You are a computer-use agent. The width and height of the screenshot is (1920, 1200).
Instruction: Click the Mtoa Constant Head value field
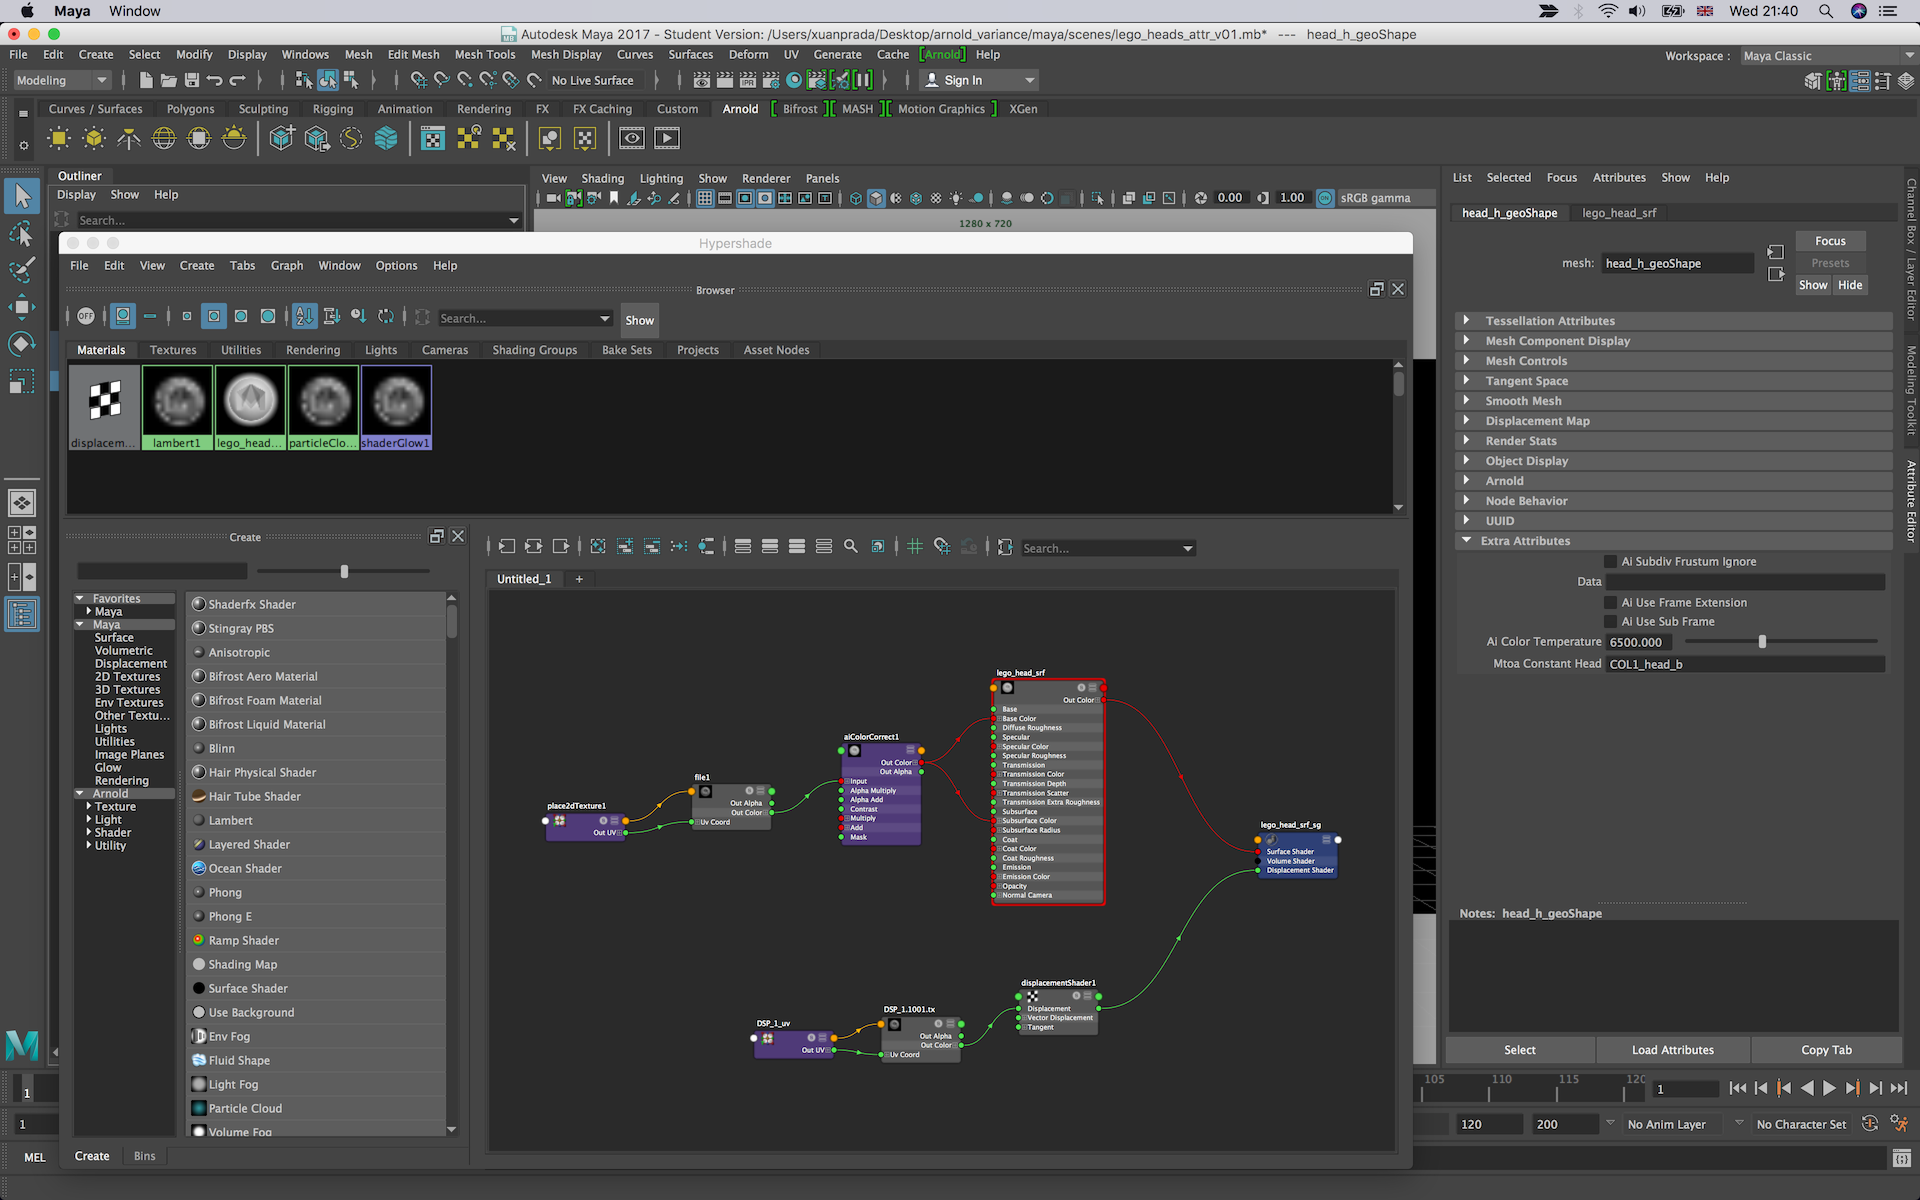pos(1745,664)
